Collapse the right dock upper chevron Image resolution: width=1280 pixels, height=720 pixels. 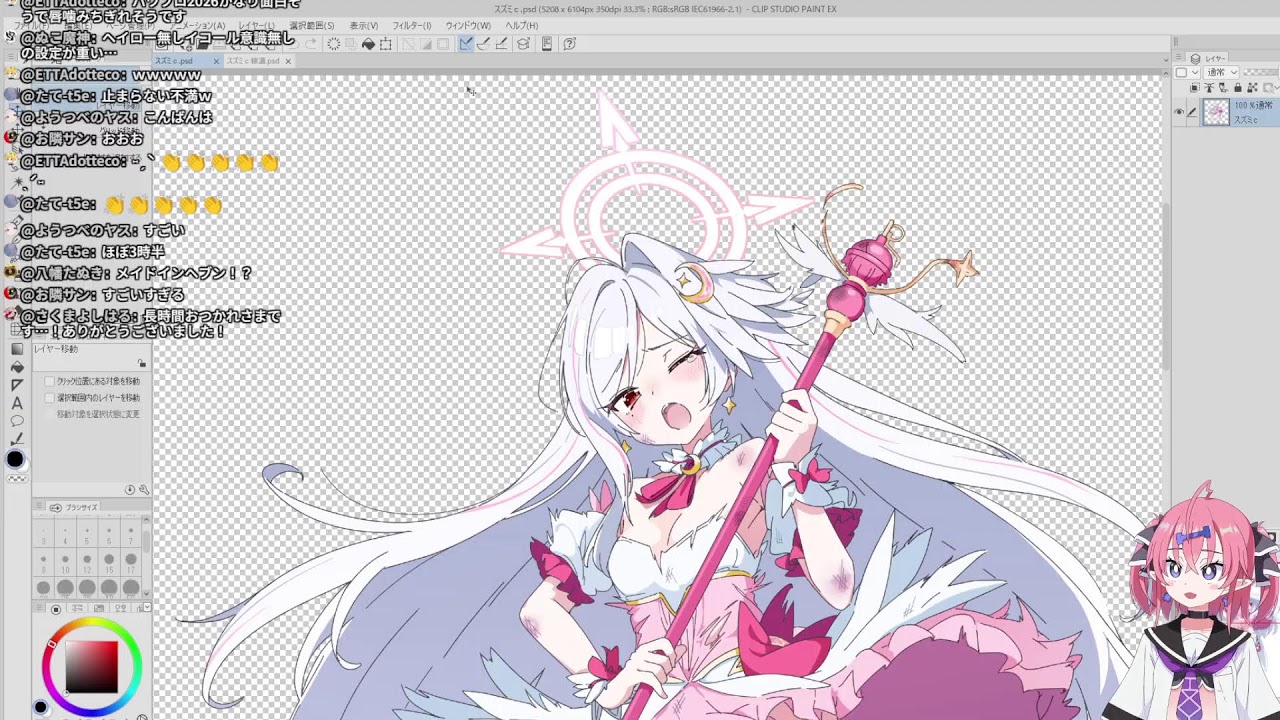click(x=1166, y=60)
